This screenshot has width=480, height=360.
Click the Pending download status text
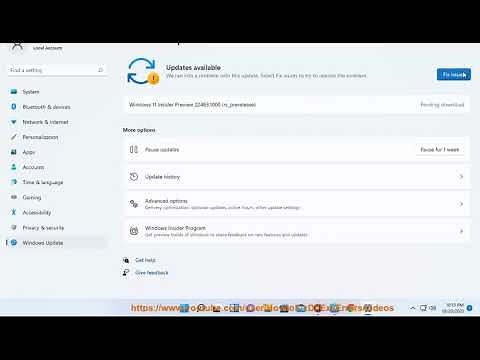442,105
